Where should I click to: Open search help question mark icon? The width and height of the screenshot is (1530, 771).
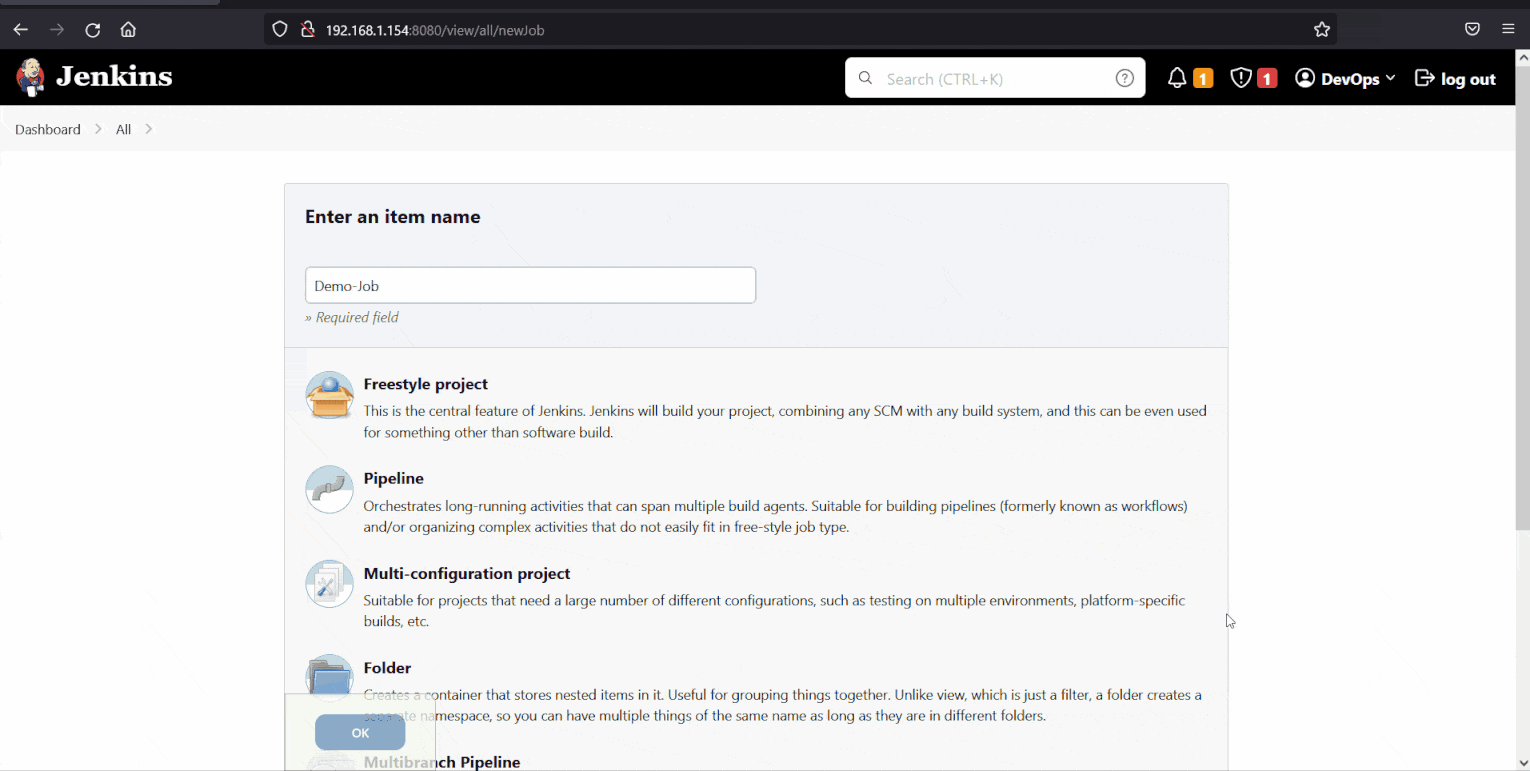tap(1125, 78)
